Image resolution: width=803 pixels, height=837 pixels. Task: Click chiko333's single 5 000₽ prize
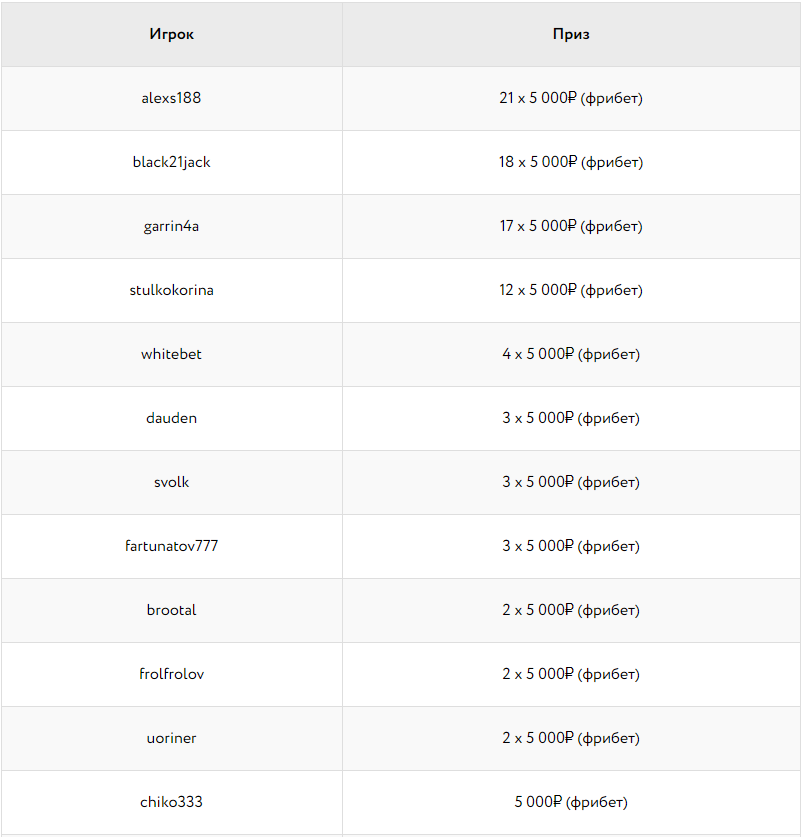[x=571, y=802]
